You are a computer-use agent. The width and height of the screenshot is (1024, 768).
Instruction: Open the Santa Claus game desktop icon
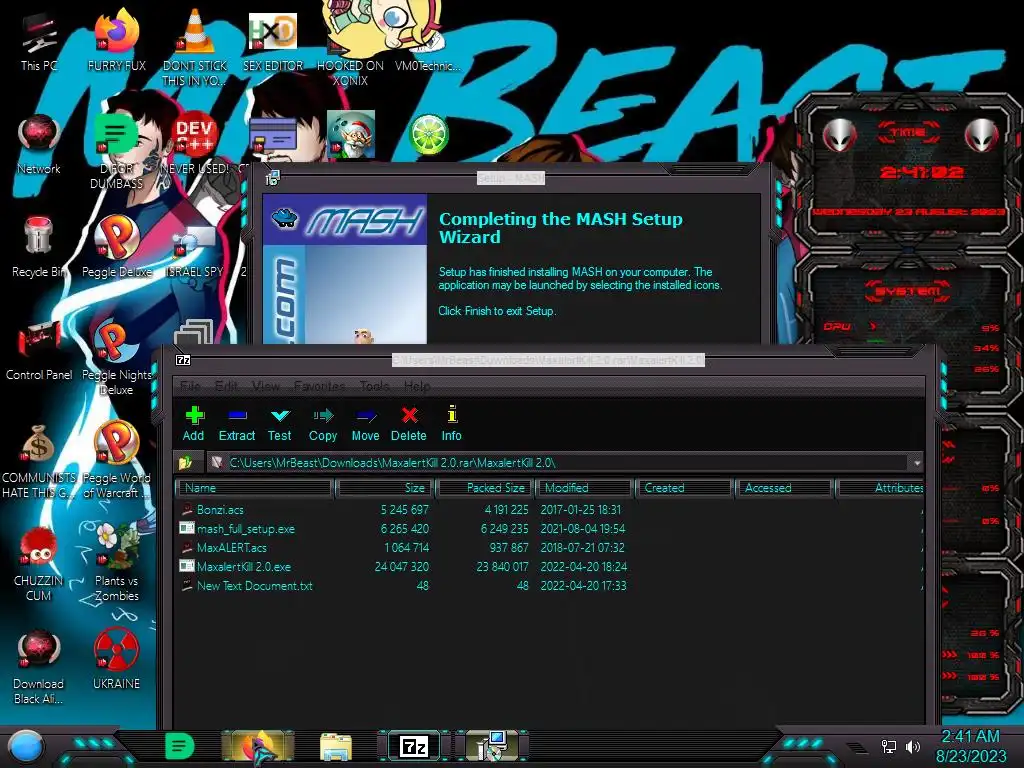[351, 135]
